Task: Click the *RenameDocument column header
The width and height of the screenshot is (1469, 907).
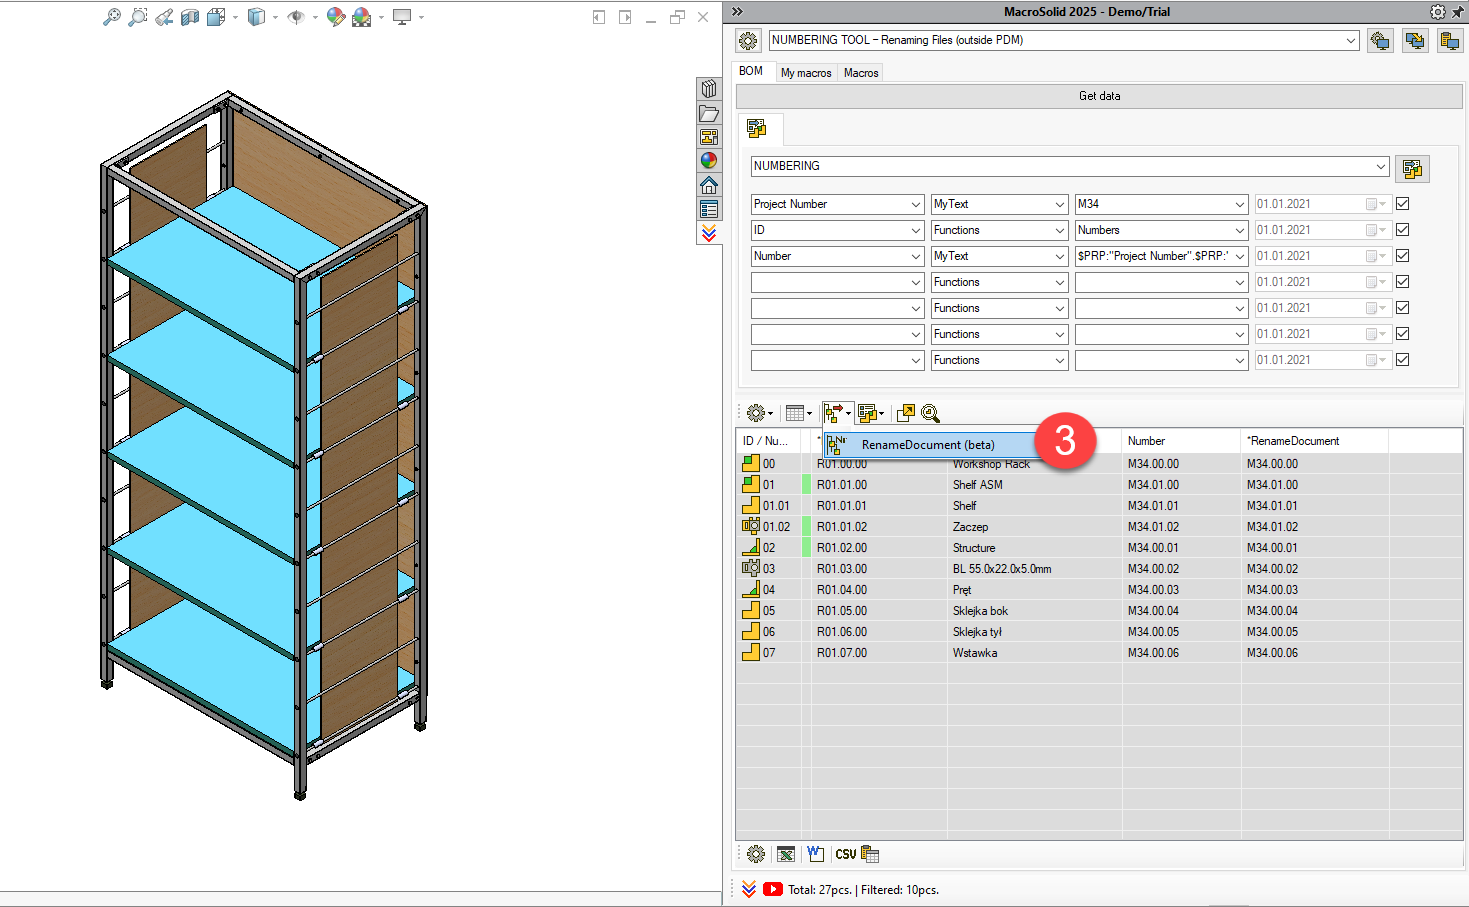Action: [1314, 441]
